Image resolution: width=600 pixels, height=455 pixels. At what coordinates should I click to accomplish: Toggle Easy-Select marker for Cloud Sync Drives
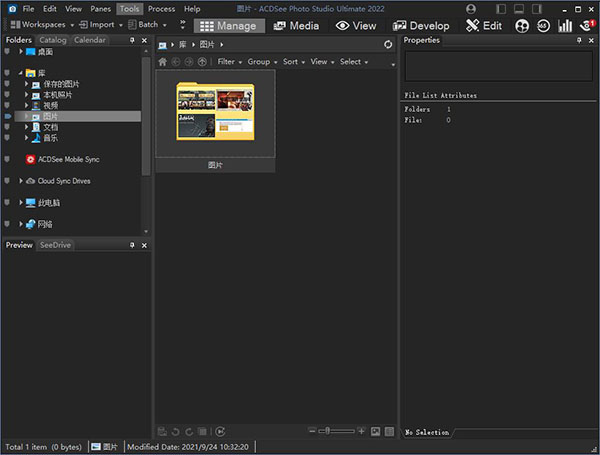tap(8, 181)
